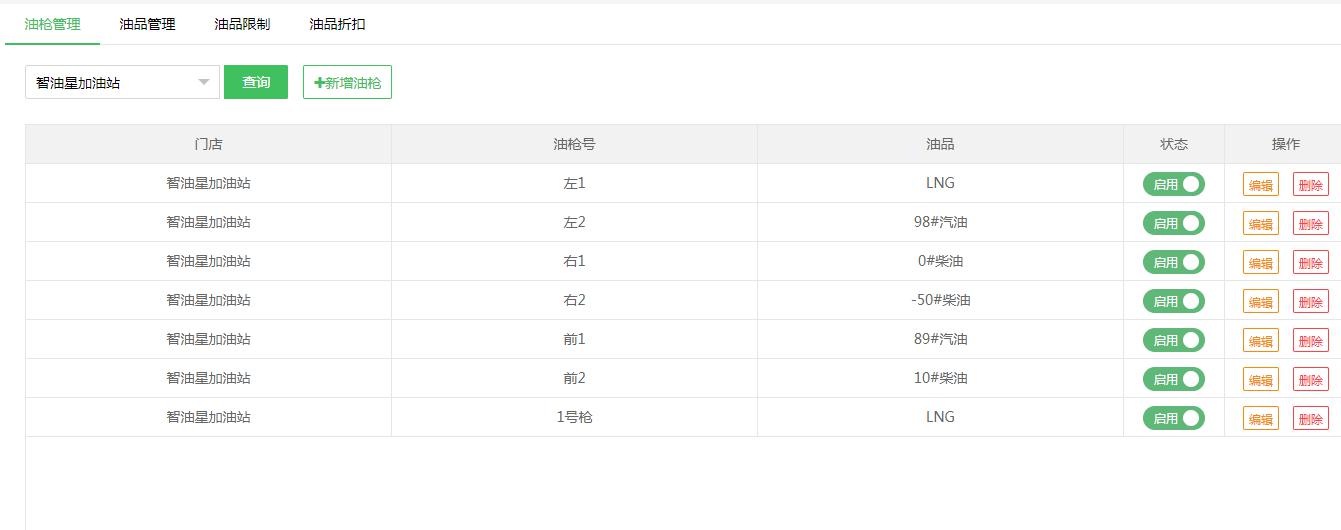This screenshot has height=530, width=1341.
Task: Click the 油枪号 column header
Action: (574, 144)
